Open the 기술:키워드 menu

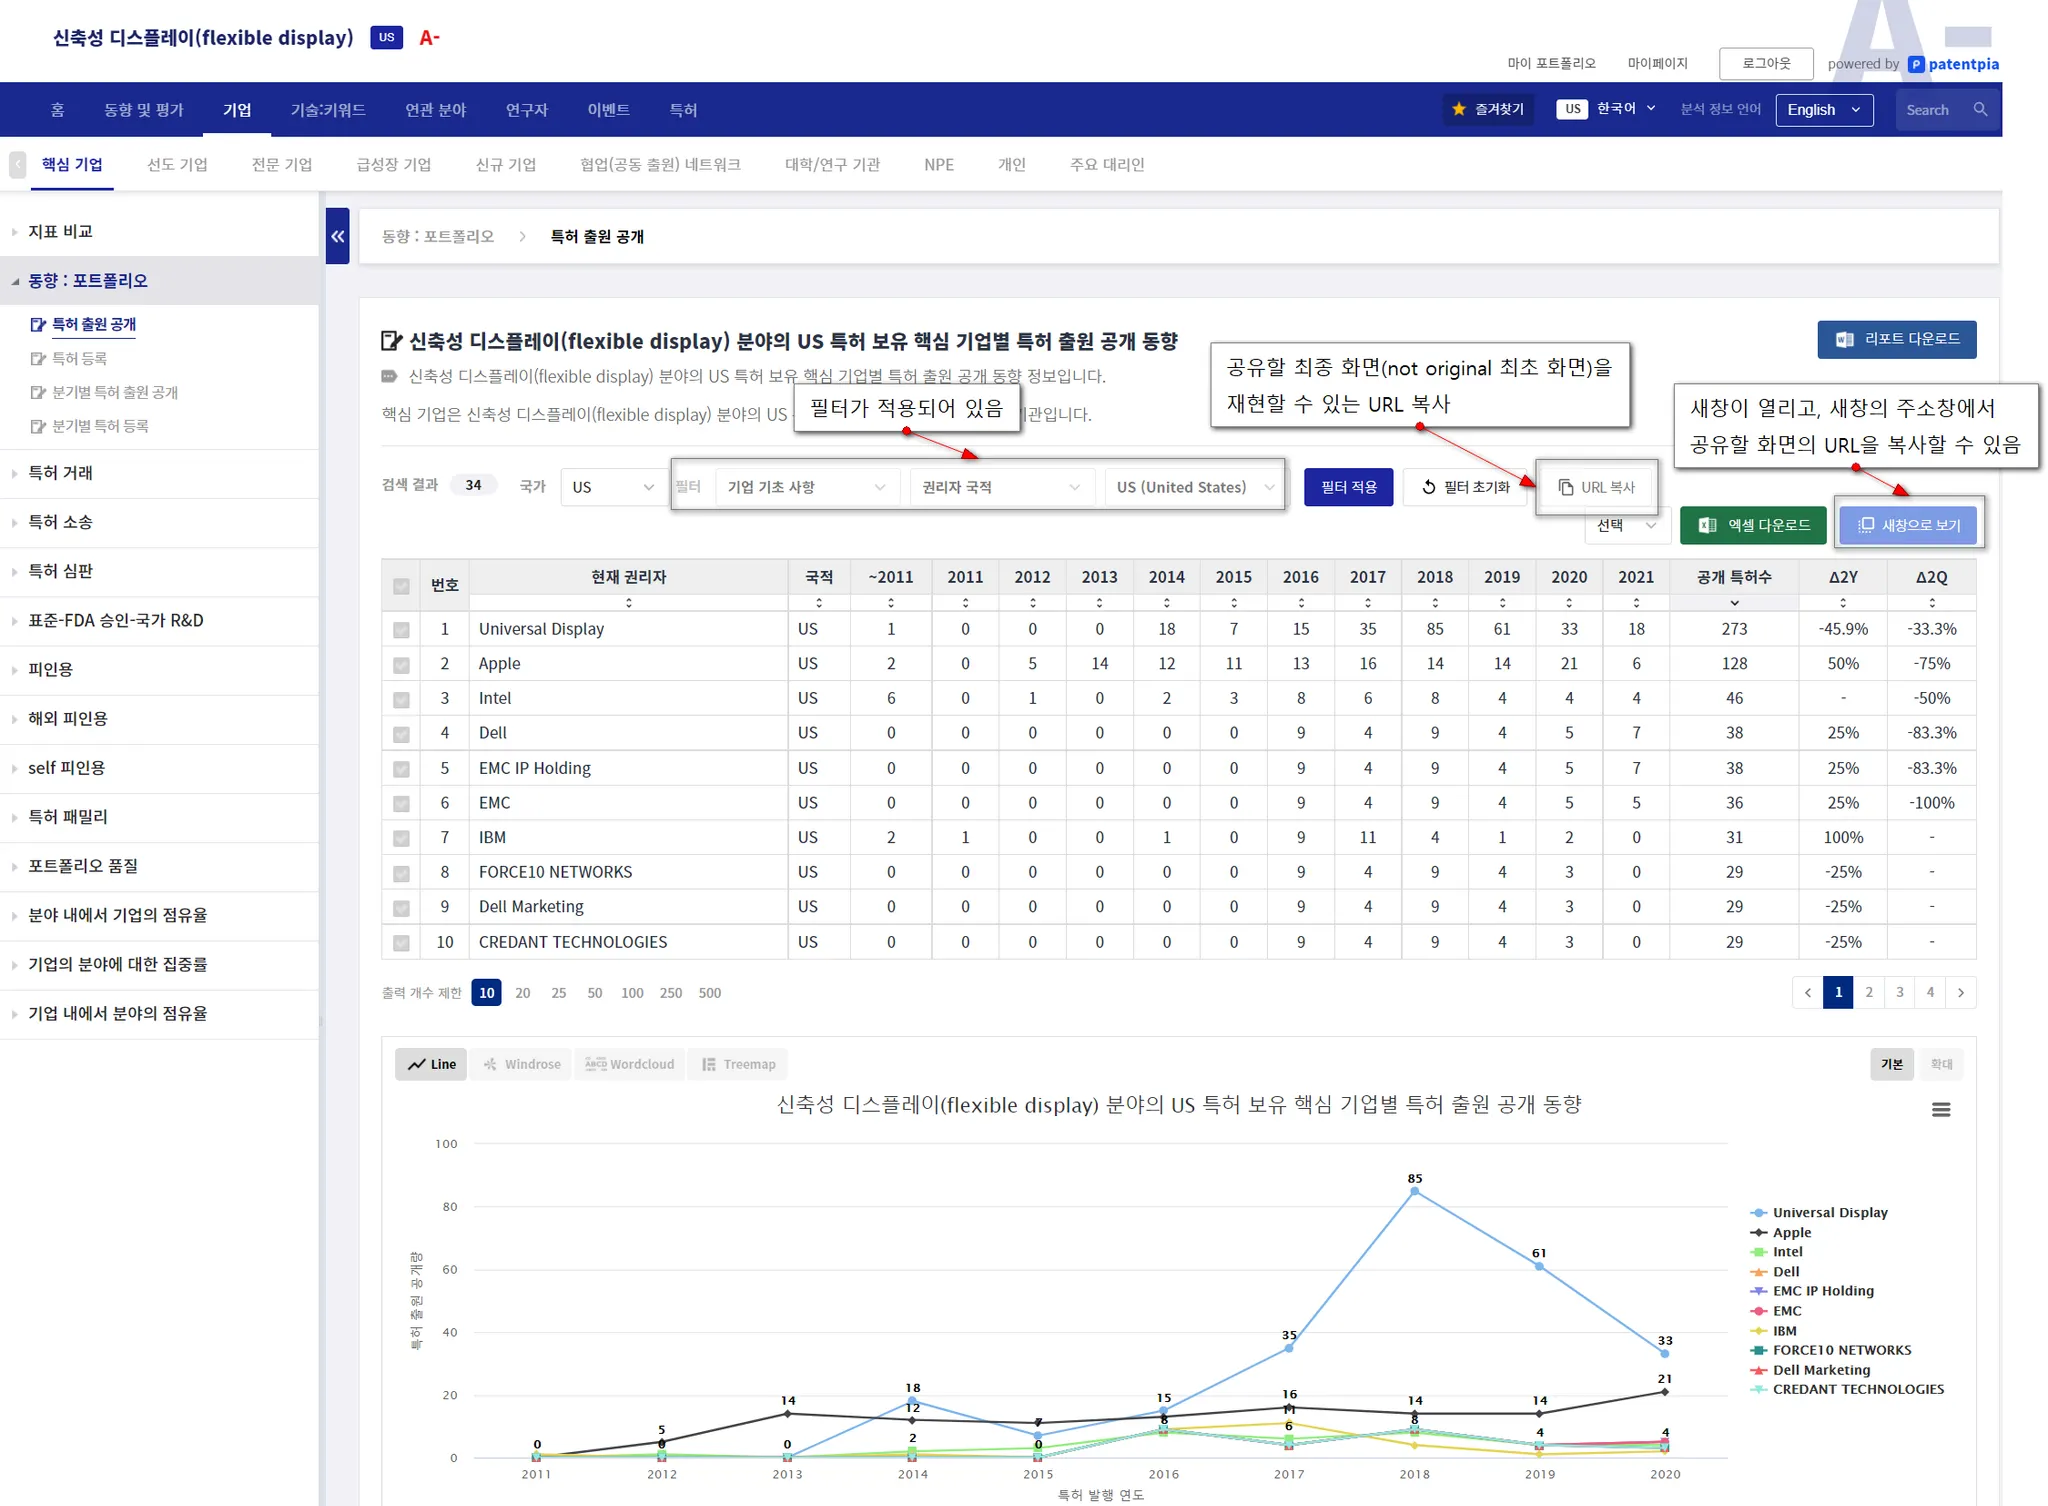tap(327, 110)
